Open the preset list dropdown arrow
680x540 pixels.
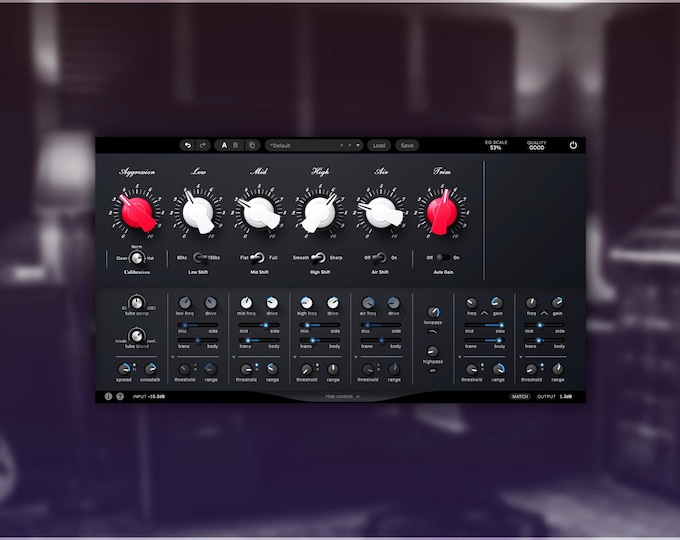(358, 145)
